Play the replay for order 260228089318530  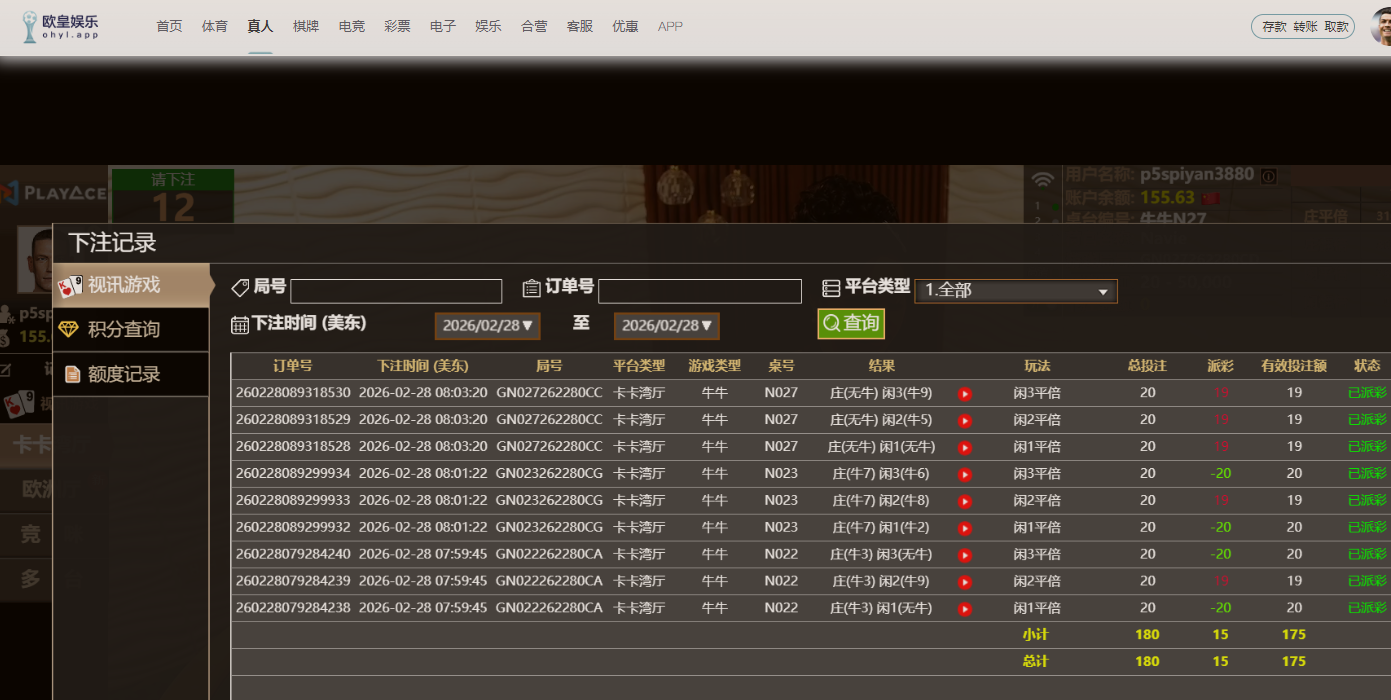point(964,393)
